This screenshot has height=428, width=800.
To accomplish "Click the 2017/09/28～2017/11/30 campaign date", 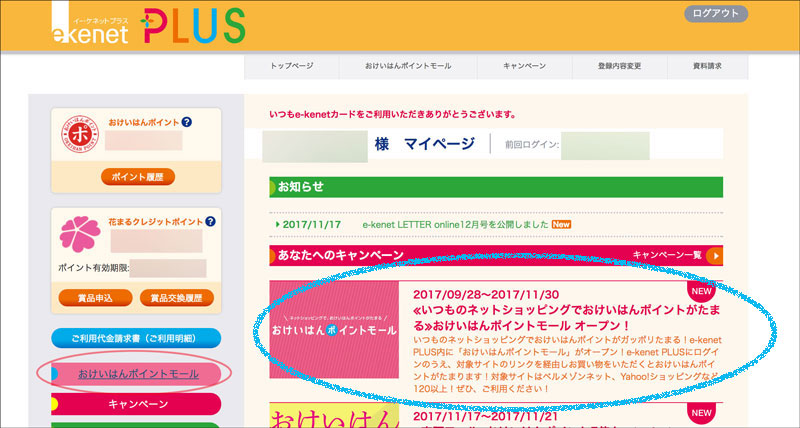I will [486, 294].
